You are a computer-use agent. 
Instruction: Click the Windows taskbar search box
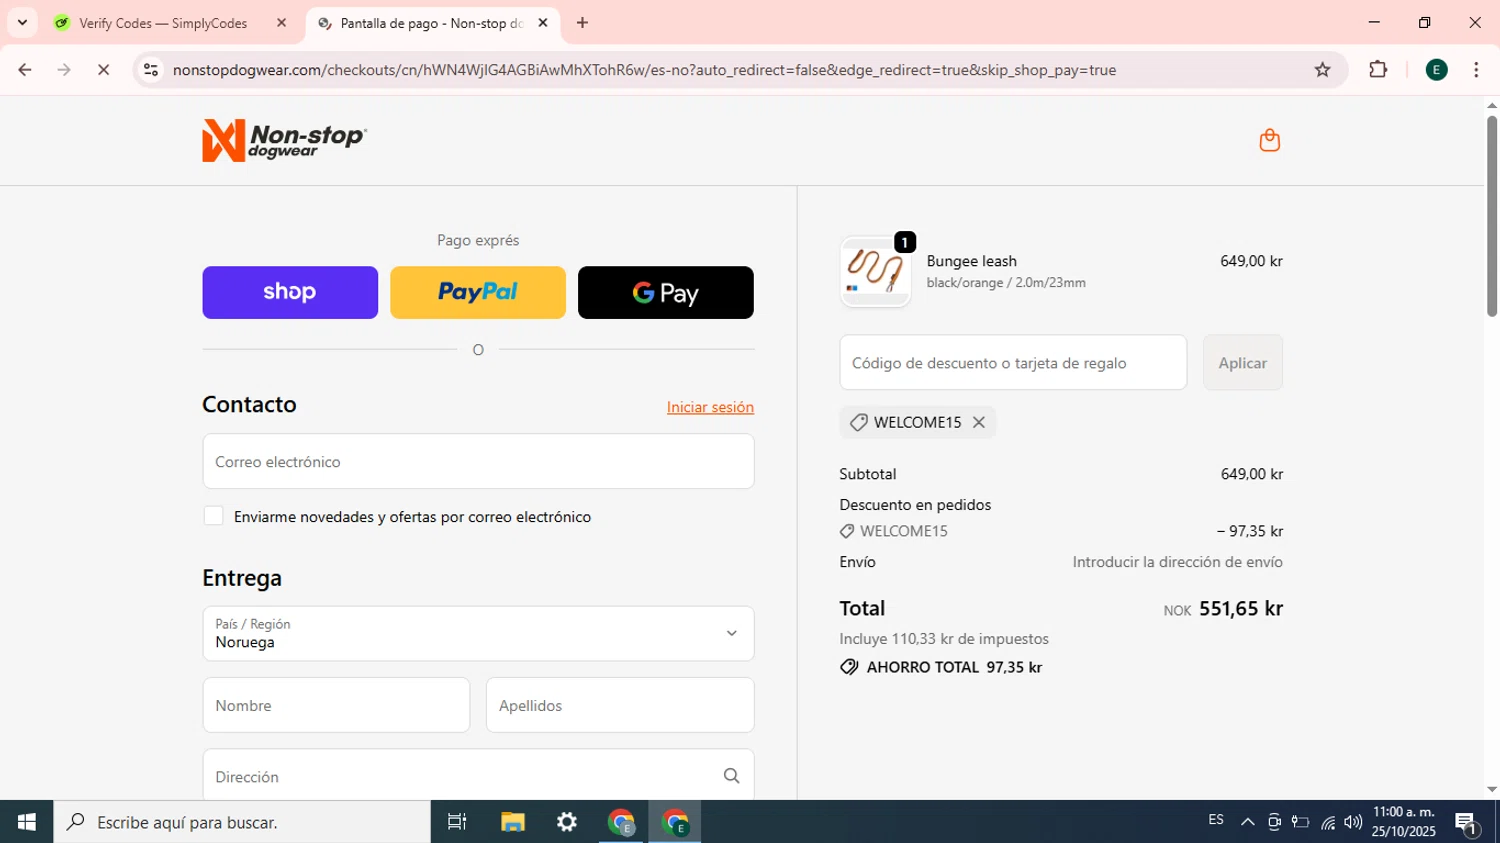pos(242,822)
